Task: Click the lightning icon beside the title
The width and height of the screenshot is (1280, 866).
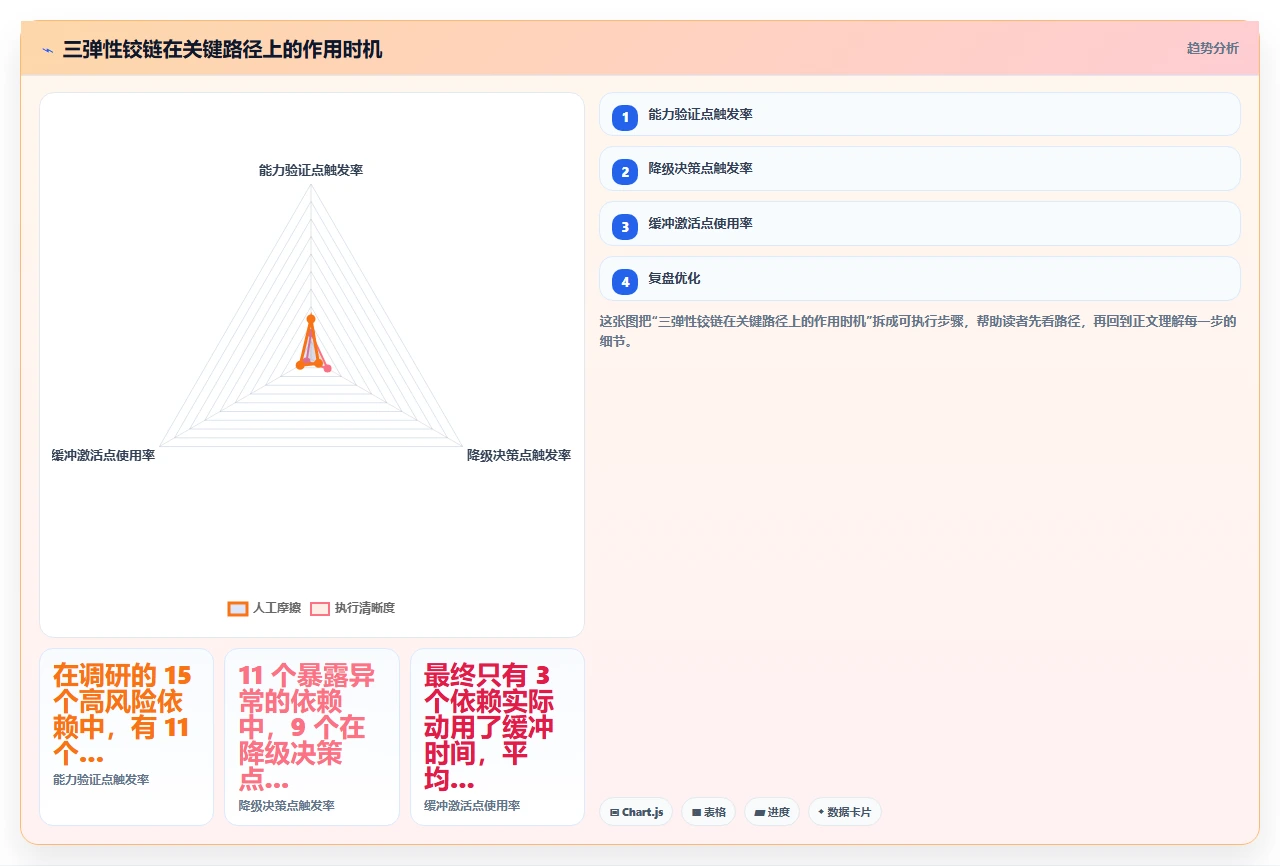Action: [47, 50]
